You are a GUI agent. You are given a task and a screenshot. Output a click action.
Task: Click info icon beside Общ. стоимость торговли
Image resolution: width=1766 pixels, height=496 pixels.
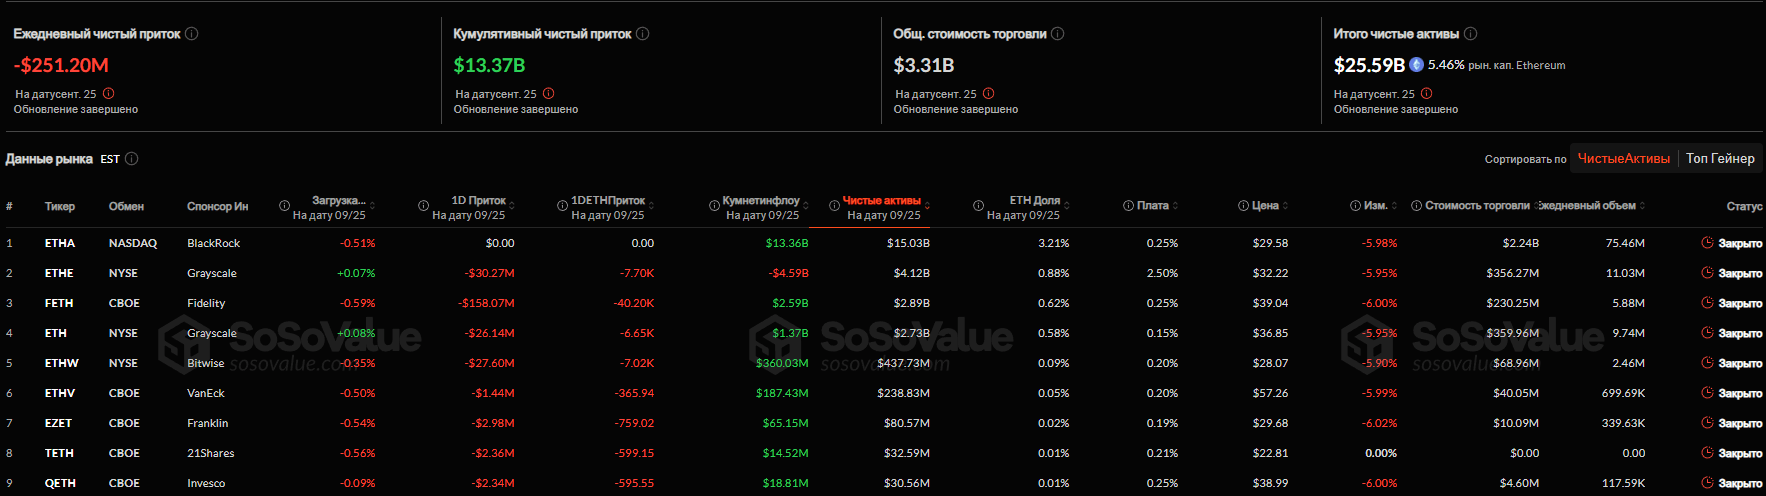point(1057,33)
